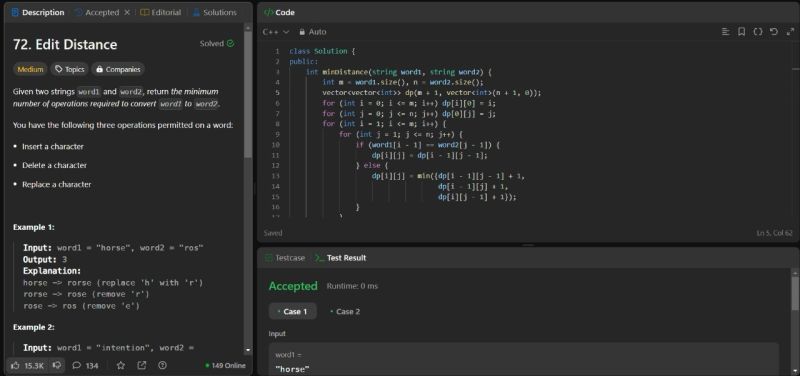Reset code with the undo arrow icon

coord(774,32)
